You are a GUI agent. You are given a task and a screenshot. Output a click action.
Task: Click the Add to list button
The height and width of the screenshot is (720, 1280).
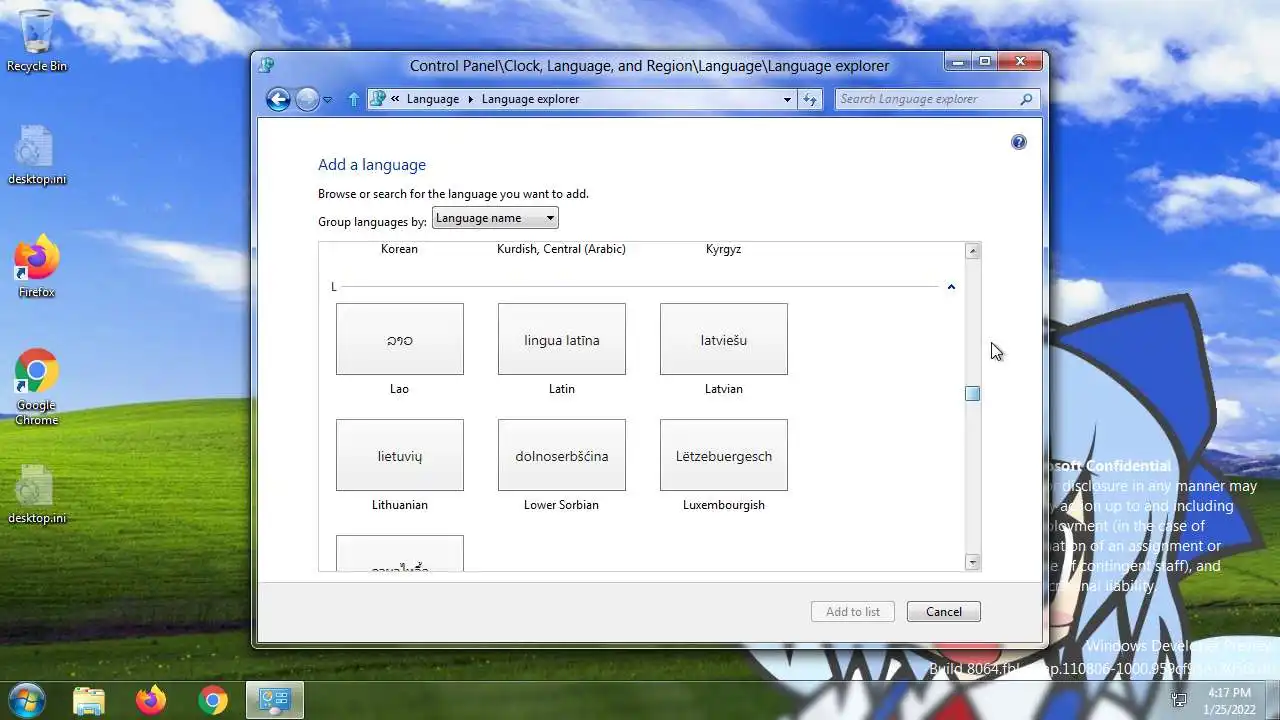853,612
